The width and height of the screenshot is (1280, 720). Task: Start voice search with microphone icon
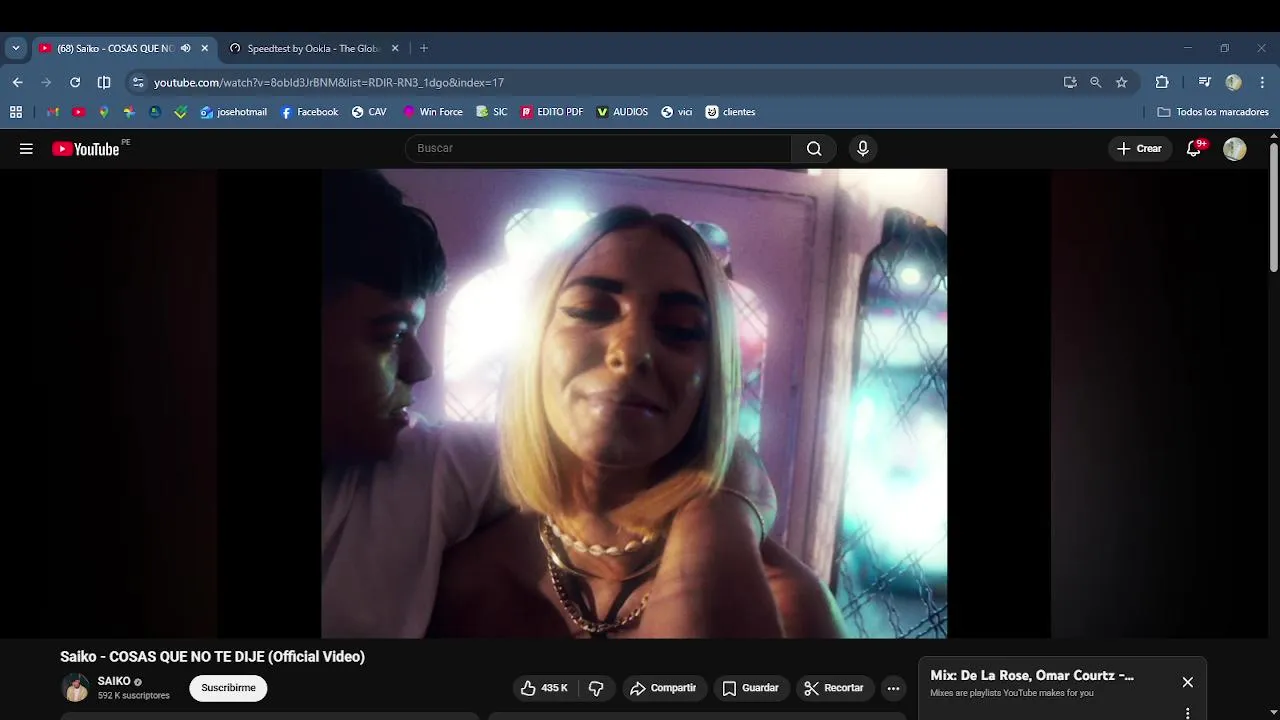[863, 148]
